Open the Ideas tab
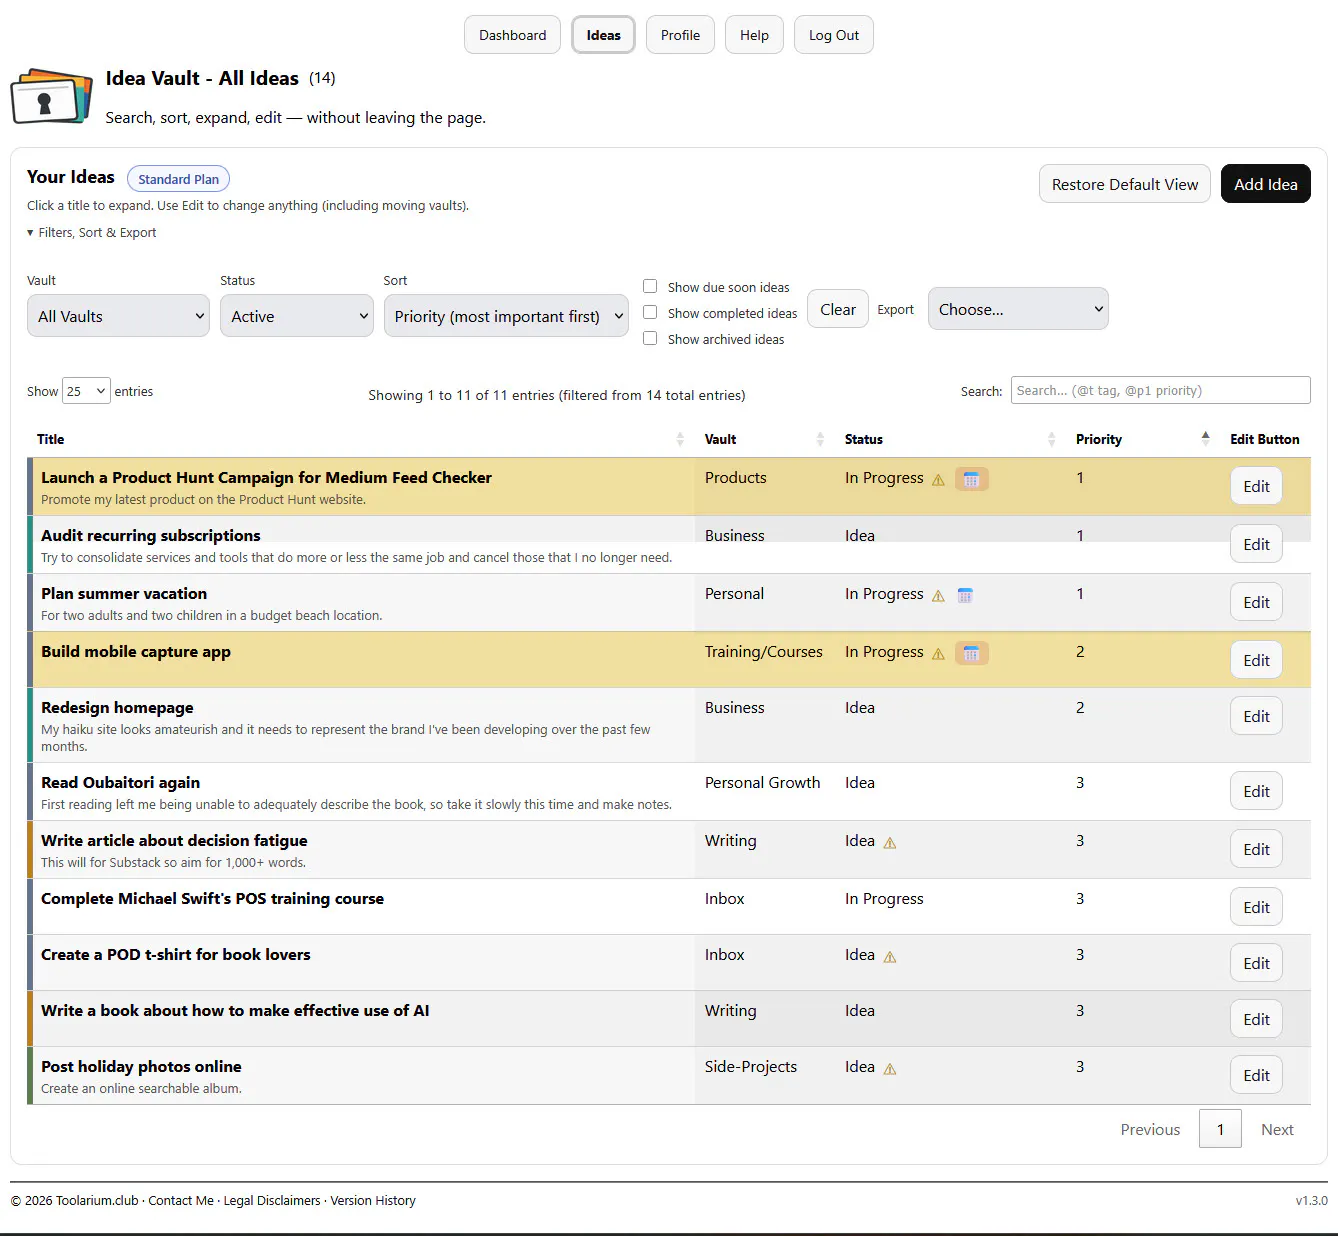This screenshot has height=1236, width=1338. pyautogui.click(x=603, y=35)
